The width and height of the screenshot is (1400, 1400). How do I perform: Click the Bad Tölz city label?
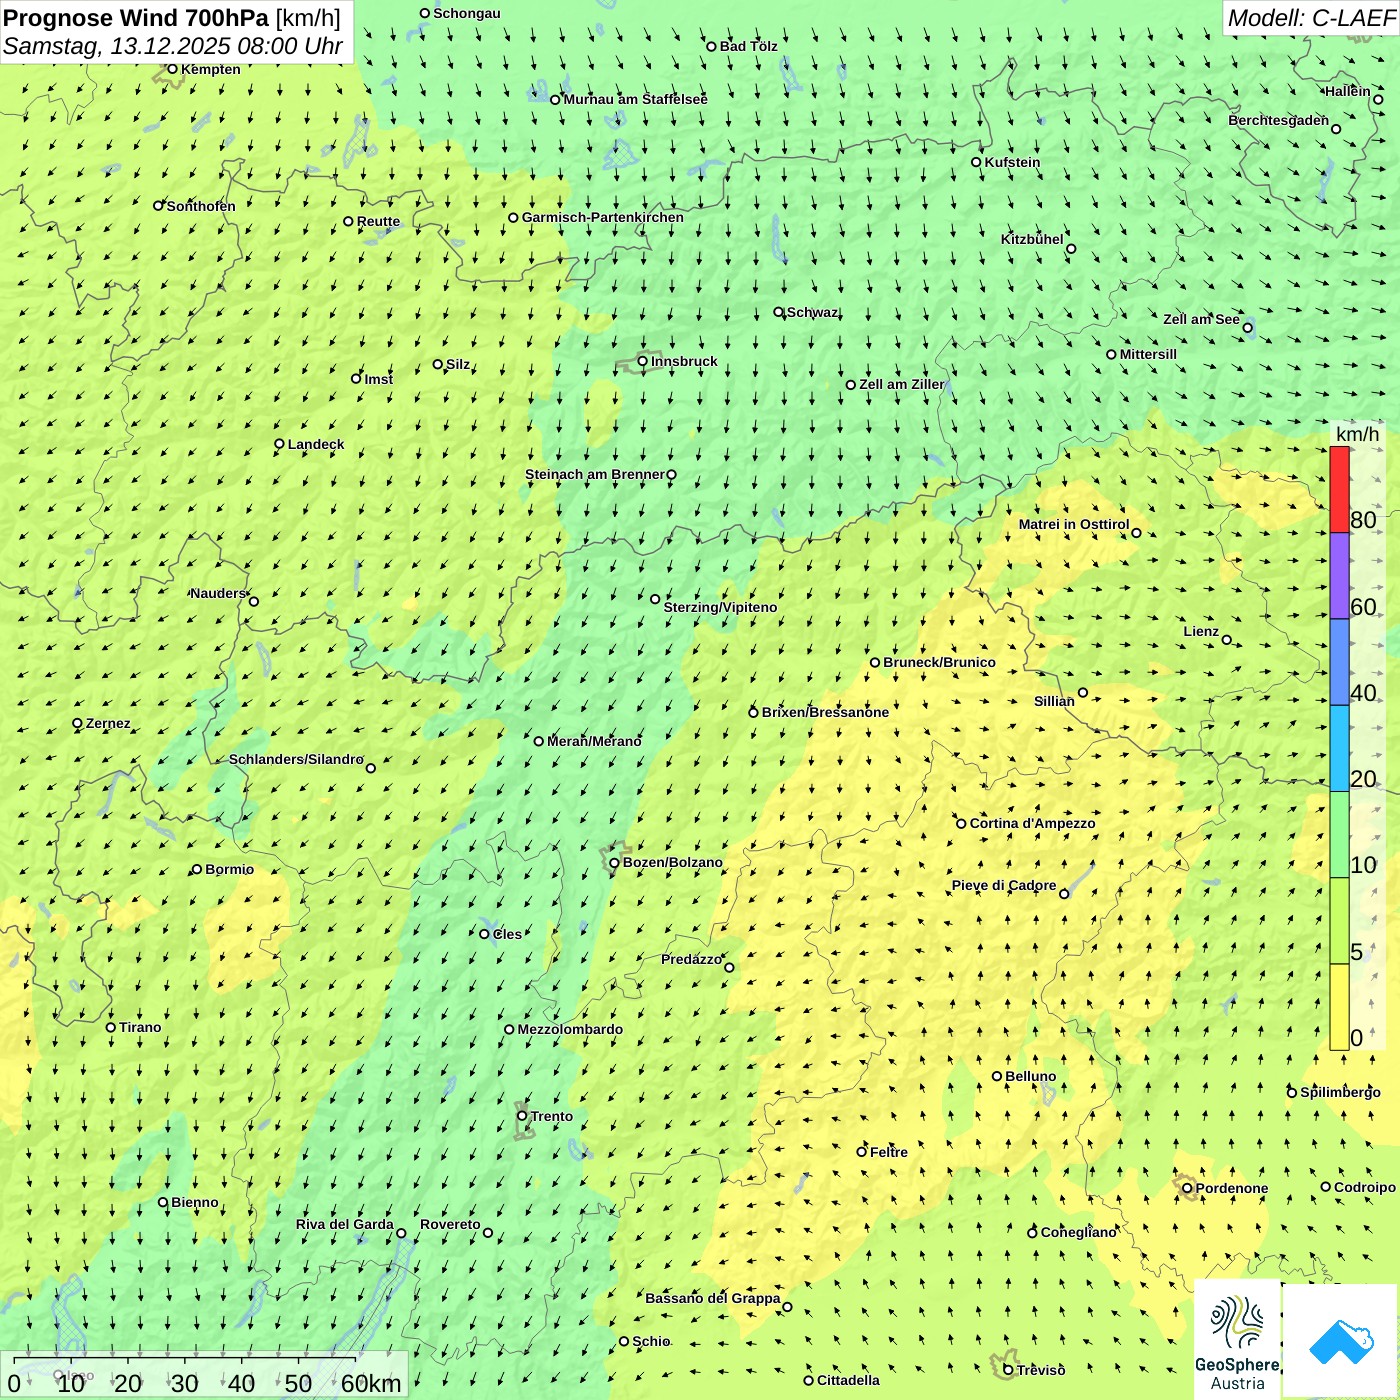(749, 46)
